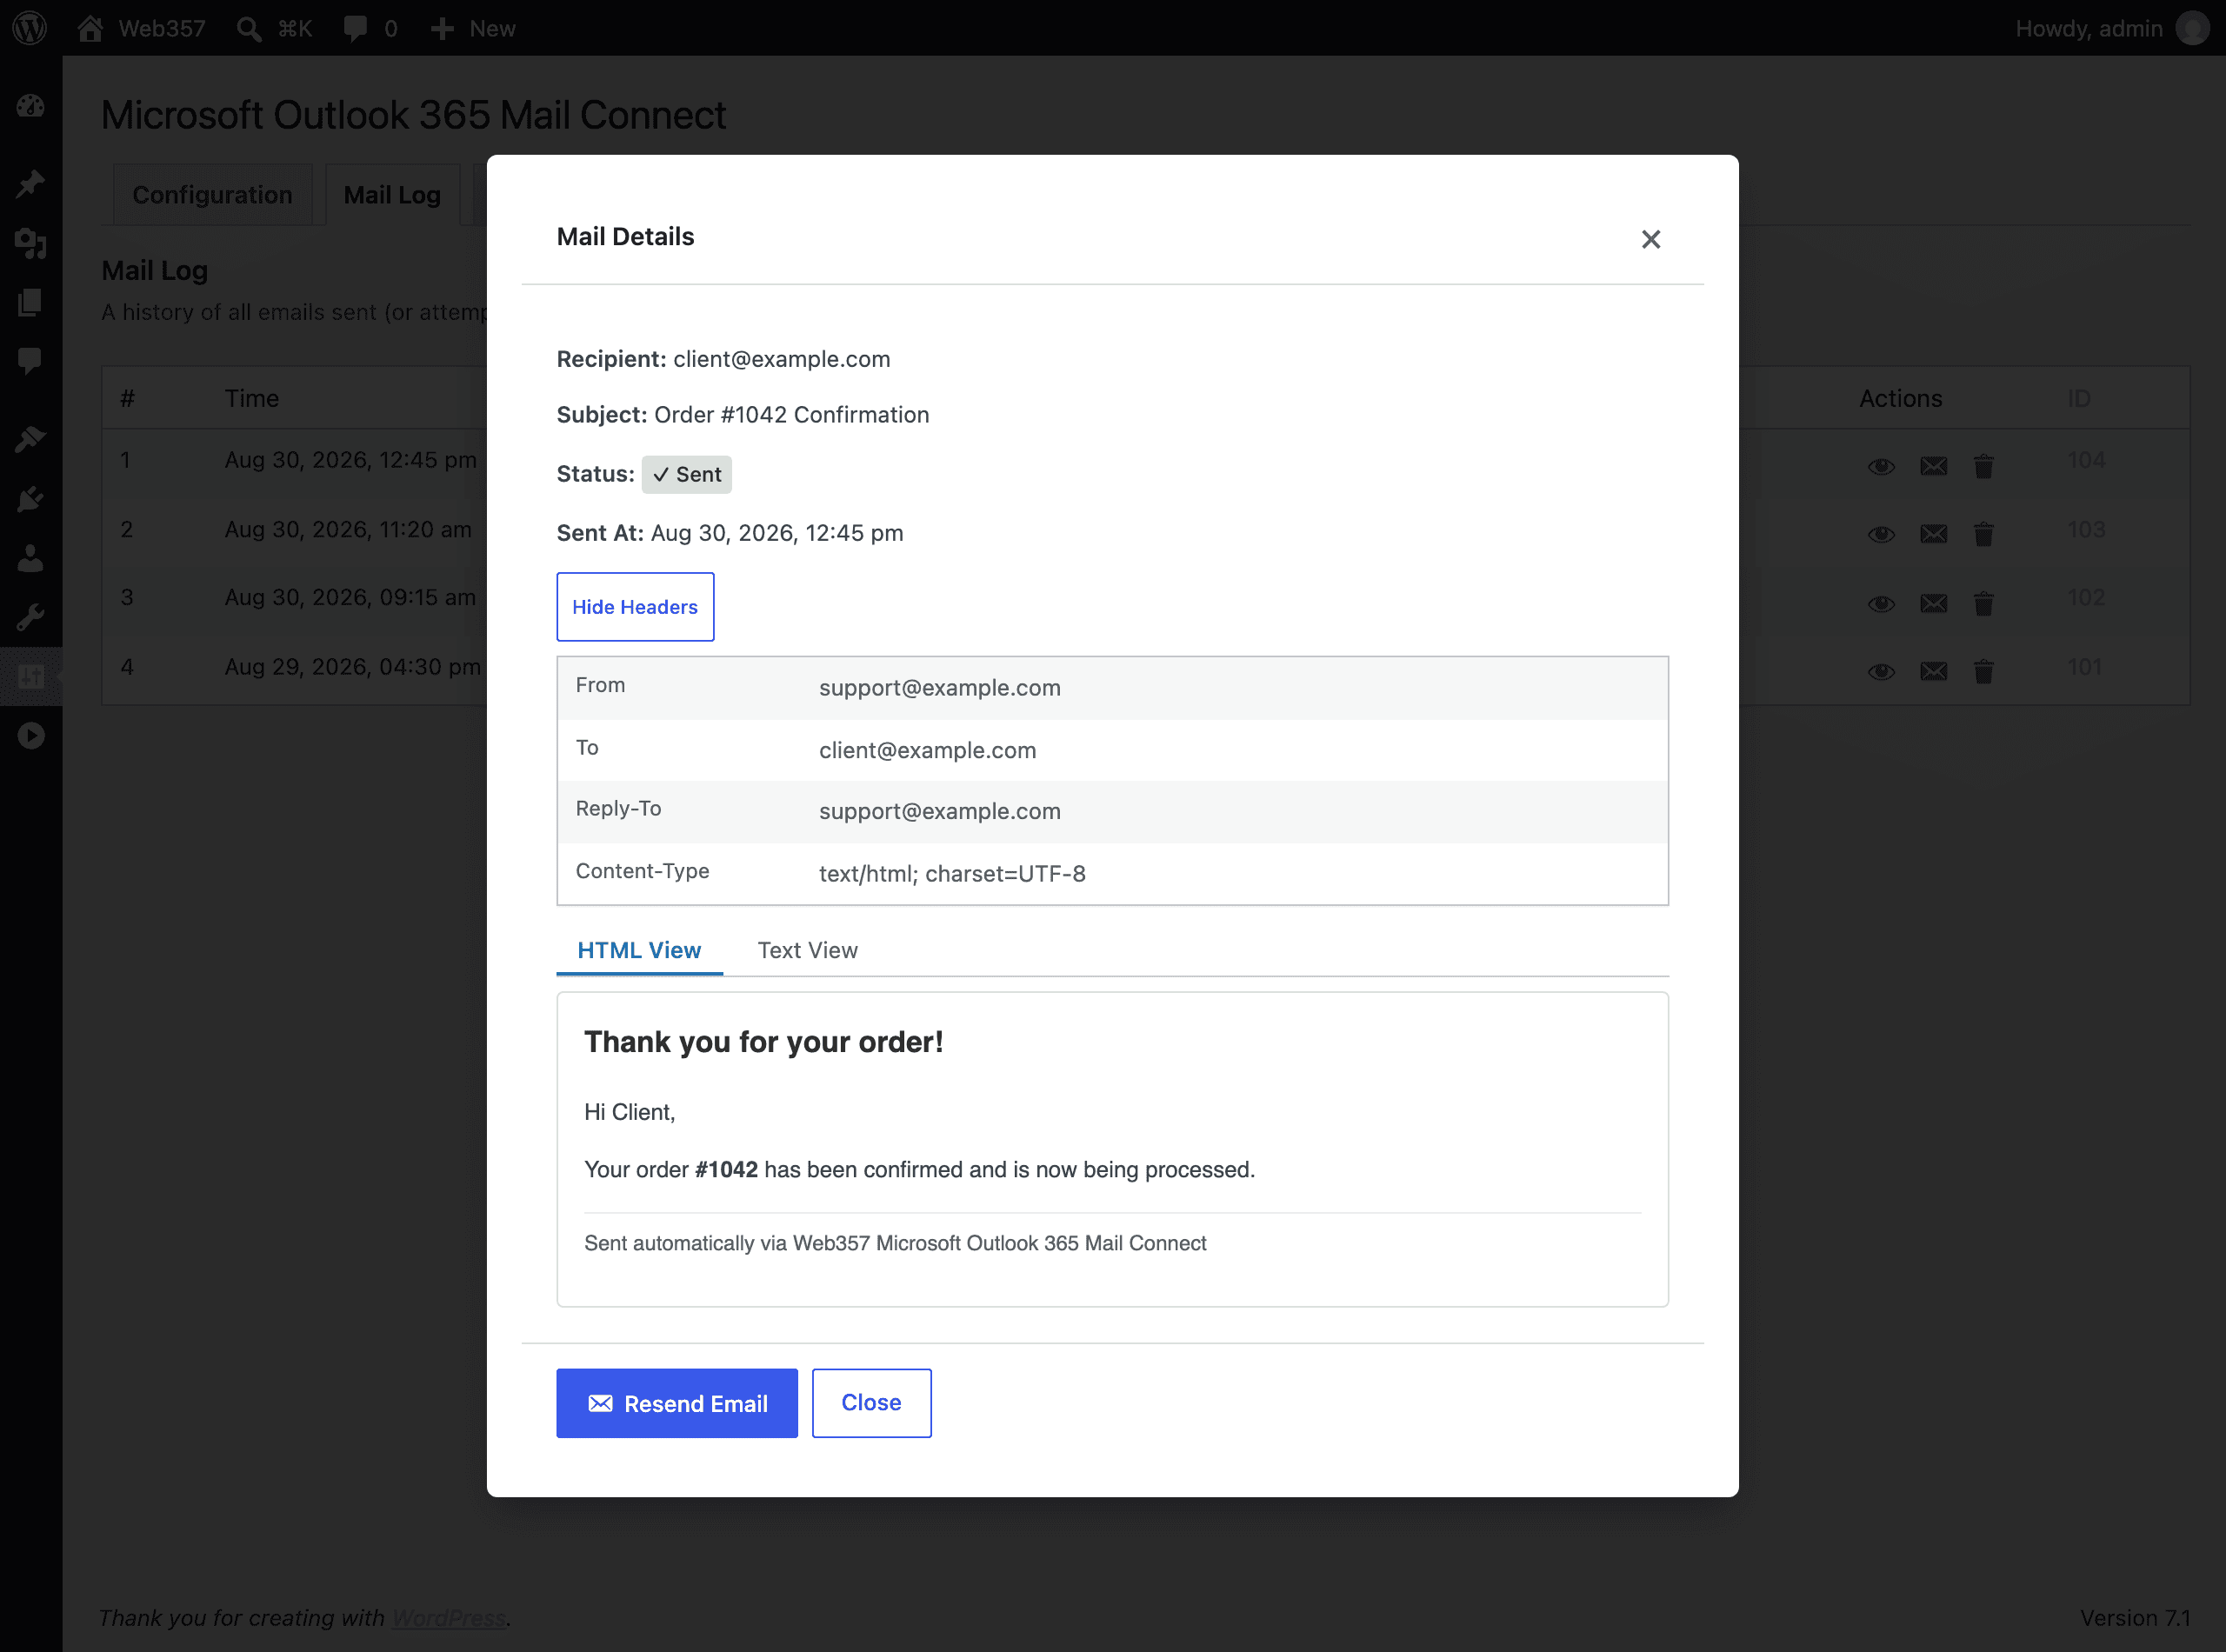Screen dimensions: 2226x1652
Task: Click log row Aug 29, 2026, 04:30 pm
Action: (x=352, y=667)
